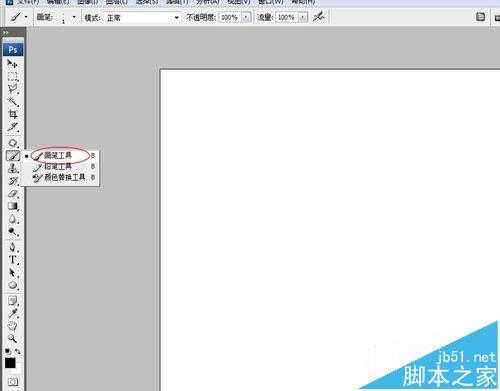Select the Clone Stamp tool
Screen dimensions: 500x391
pyautogui.click(x=13, y=168)
